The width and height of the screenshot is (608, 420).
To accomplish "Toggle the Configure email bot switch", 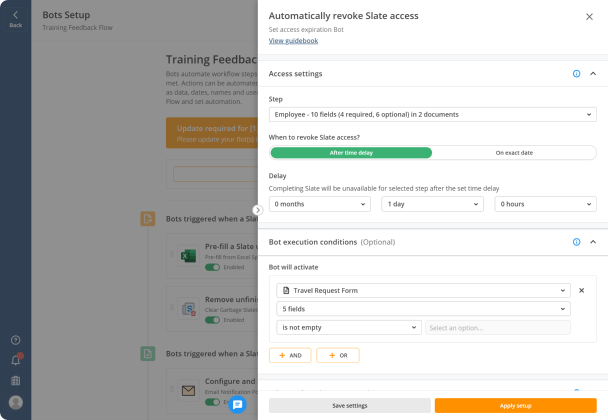I will (212, 402).
